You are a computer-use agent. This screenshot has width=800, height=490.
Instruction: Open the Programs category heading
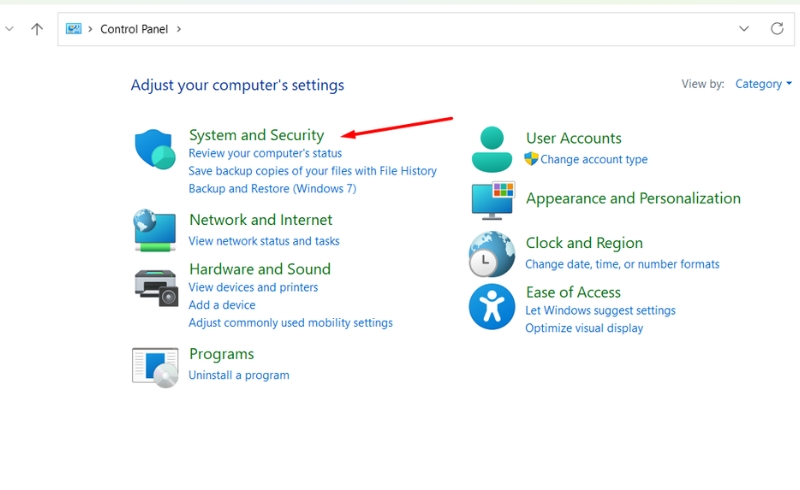point(221,354)
